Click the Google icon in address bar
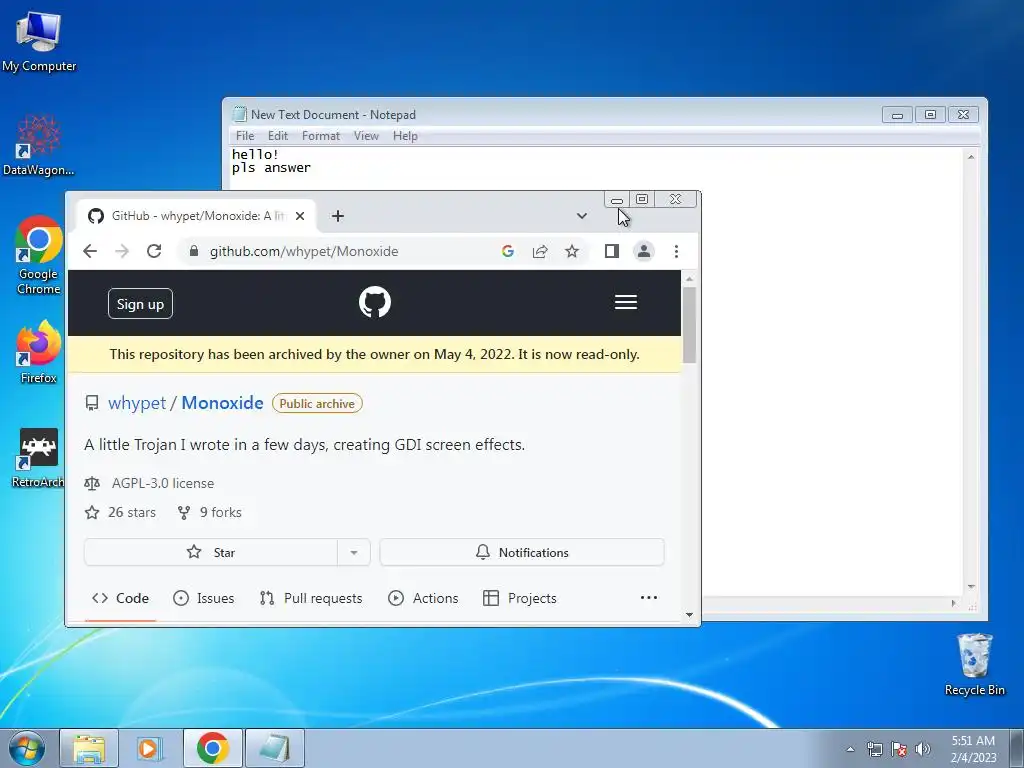 (x=507, y=251)
